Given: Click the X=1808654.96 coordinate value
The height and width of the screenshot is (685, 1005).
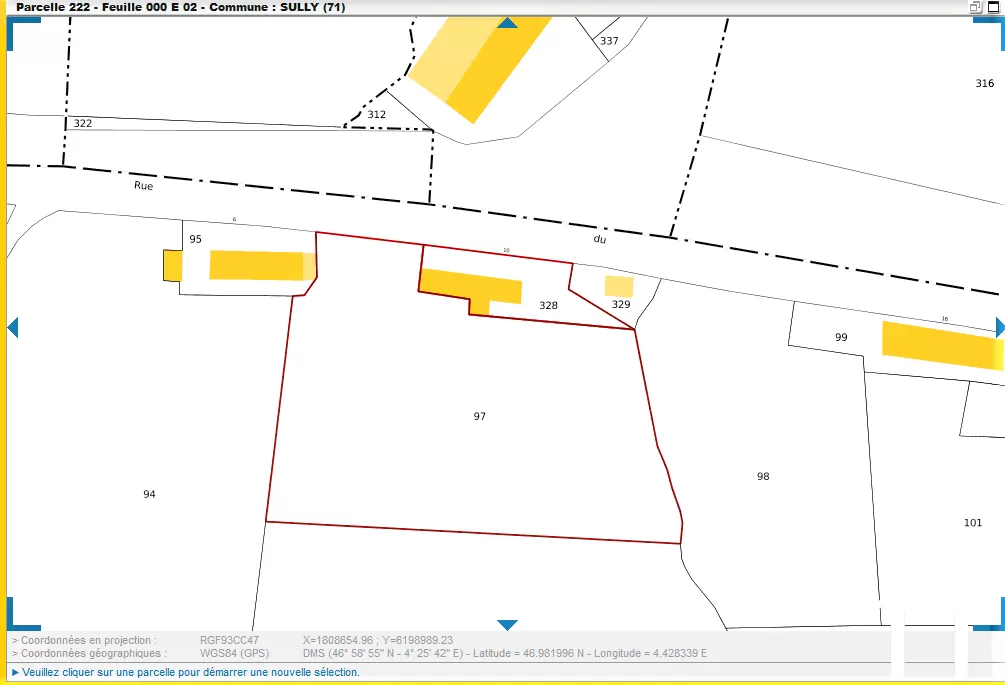Looking at the screenshot, I should pyautogui.click(x=345, y=639).
